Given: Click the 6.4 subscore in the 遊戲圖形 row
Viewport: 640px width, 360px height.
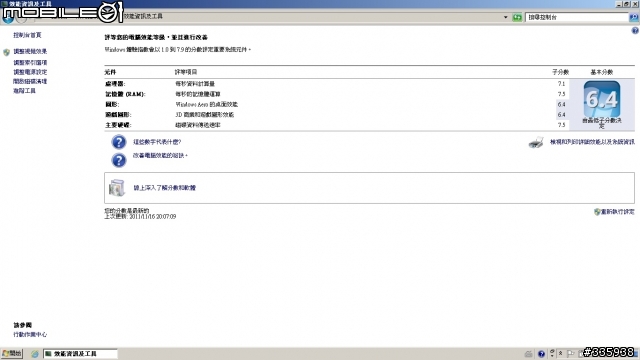Looking at the screenshot, I should coord(561,115).
